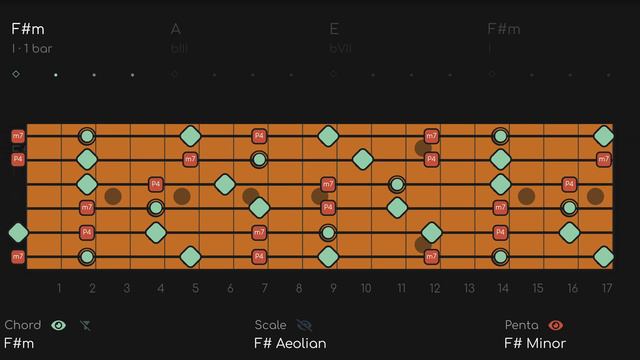Viewport: 640px width, 360px height.
Task: Click m7 marker on second string fret 5
Action: point(190,159)
